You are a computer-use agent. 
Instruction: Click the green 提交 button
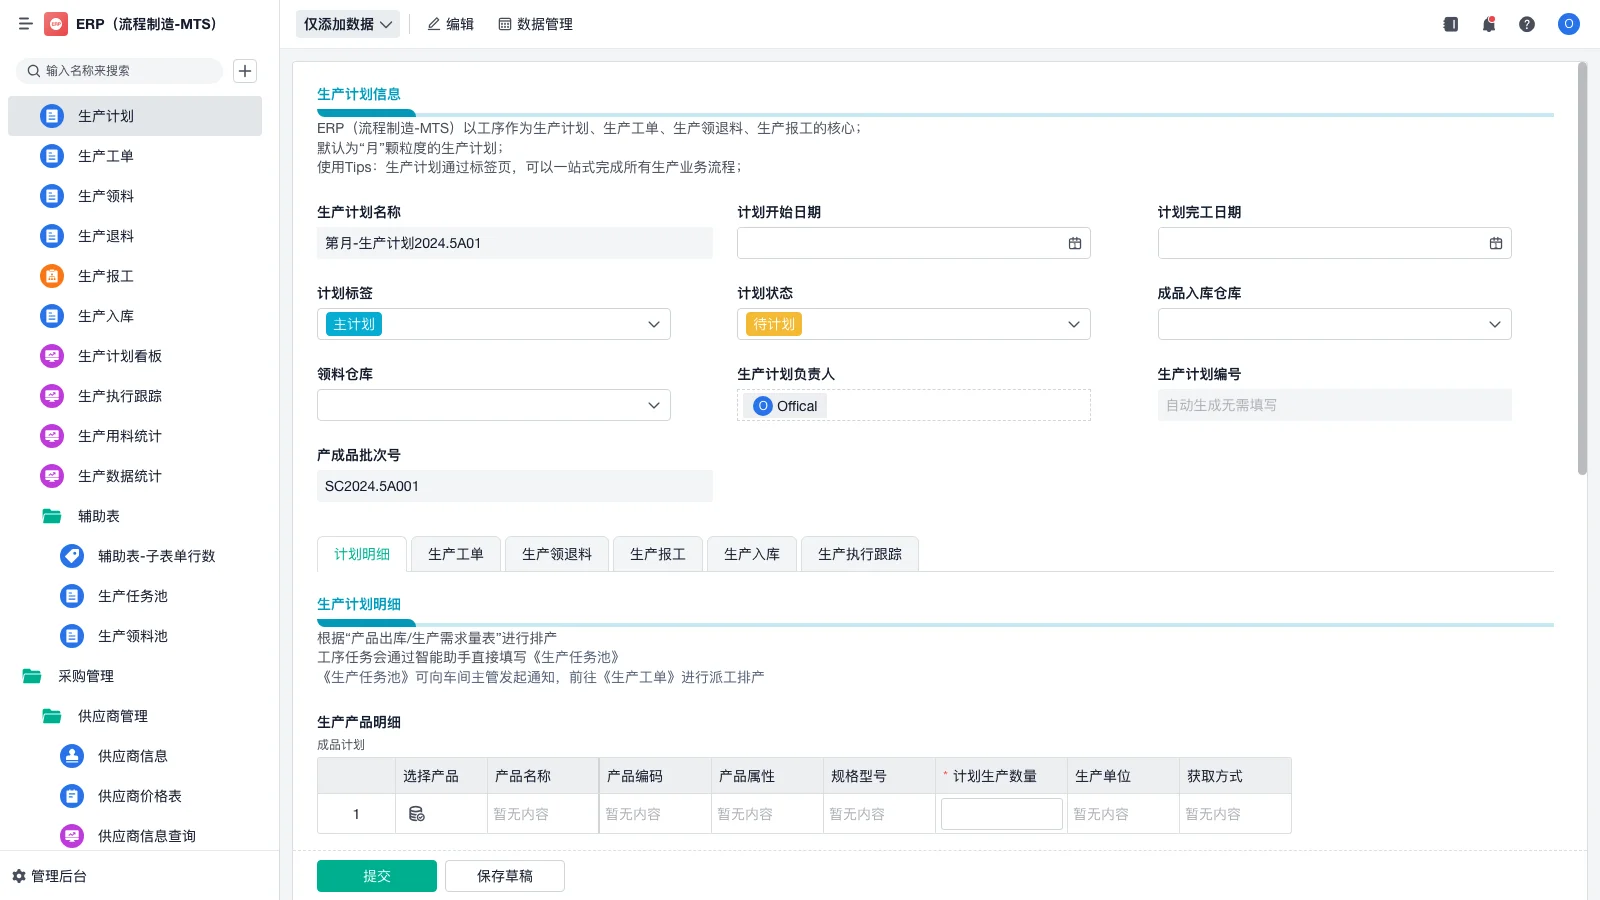377,876
